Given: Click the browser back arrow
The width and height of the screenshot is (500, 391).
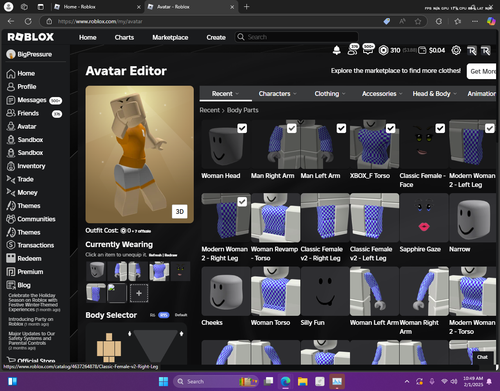Looking at the screenshot, I should (11, 21).
